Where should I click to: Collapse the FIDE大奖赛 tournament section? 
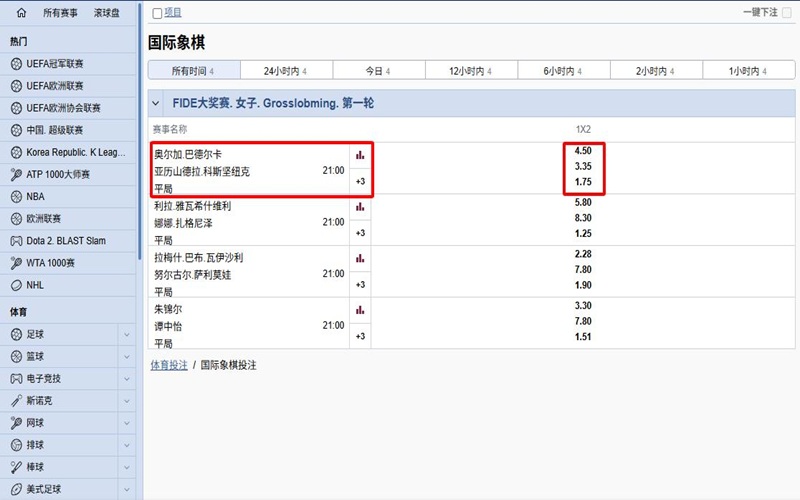click(156, 103)
